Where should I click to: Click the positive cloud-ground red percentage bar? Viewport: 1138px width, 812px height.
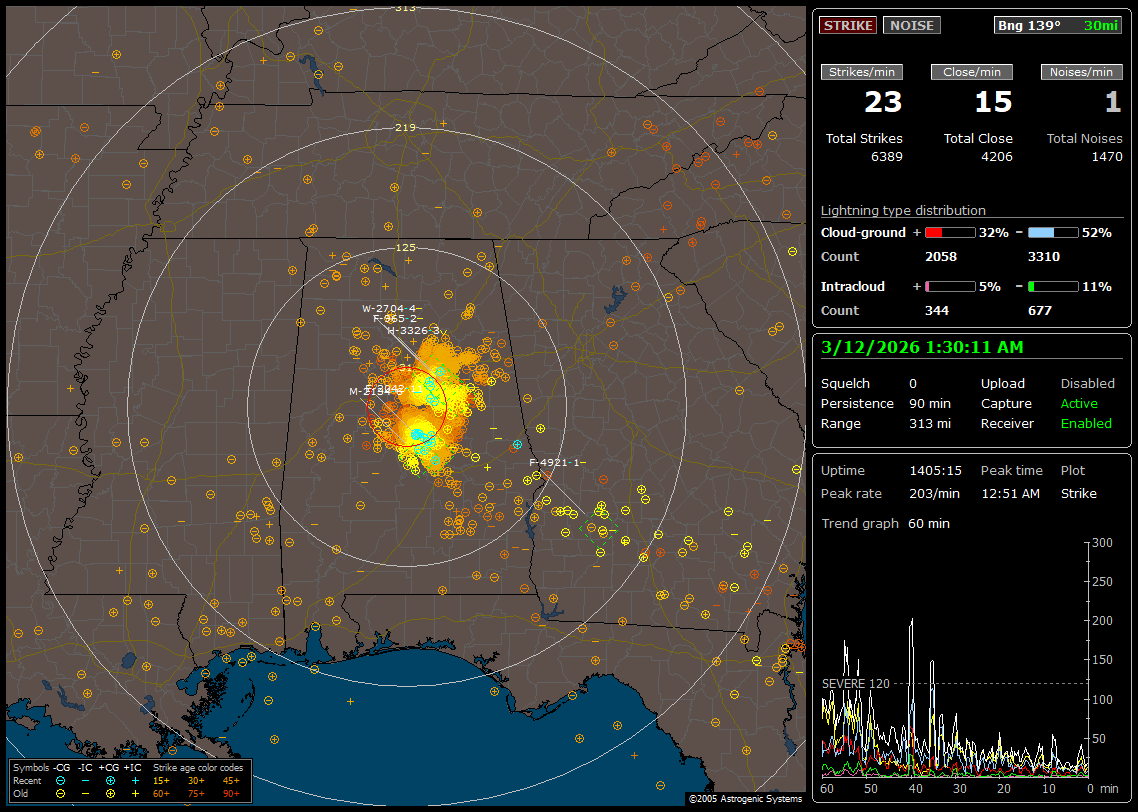pyautogui.click(x=949, y=232)
